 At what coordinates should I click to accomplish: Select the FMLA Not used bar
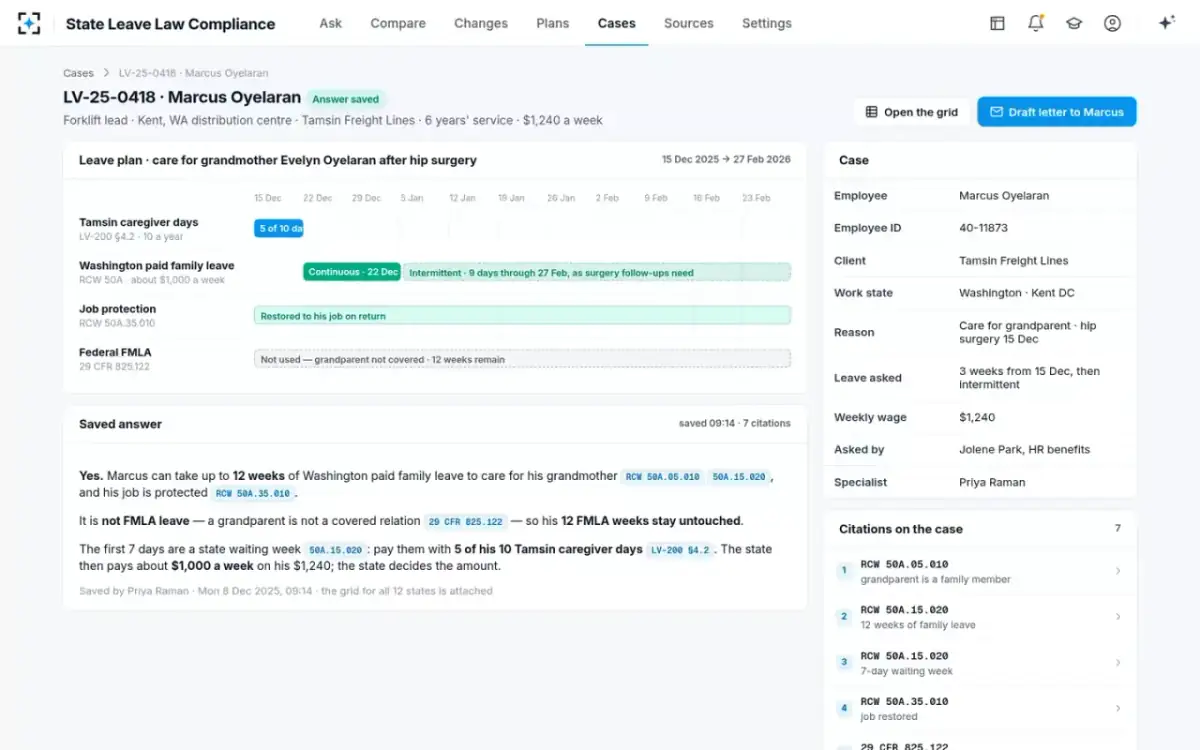pyautogui.click(x=522, y=359)
